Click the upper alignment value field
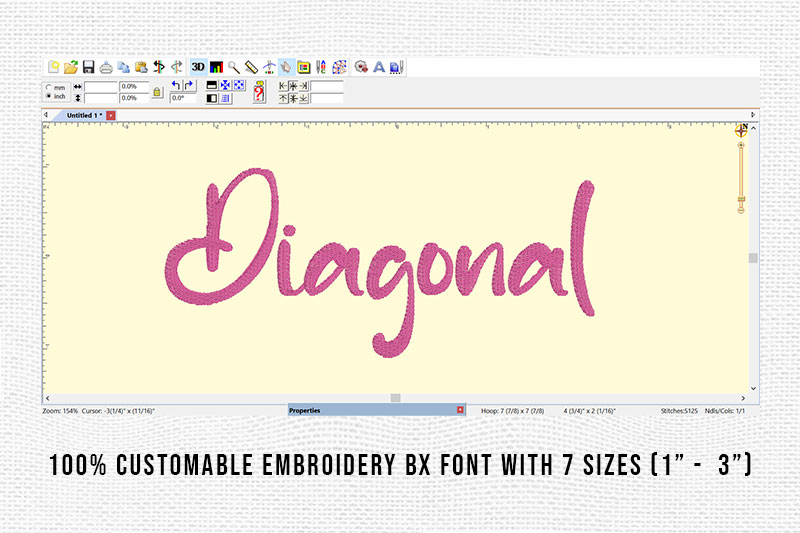Image resolution: width=800 pixels, height=533 pixels. 327,86
